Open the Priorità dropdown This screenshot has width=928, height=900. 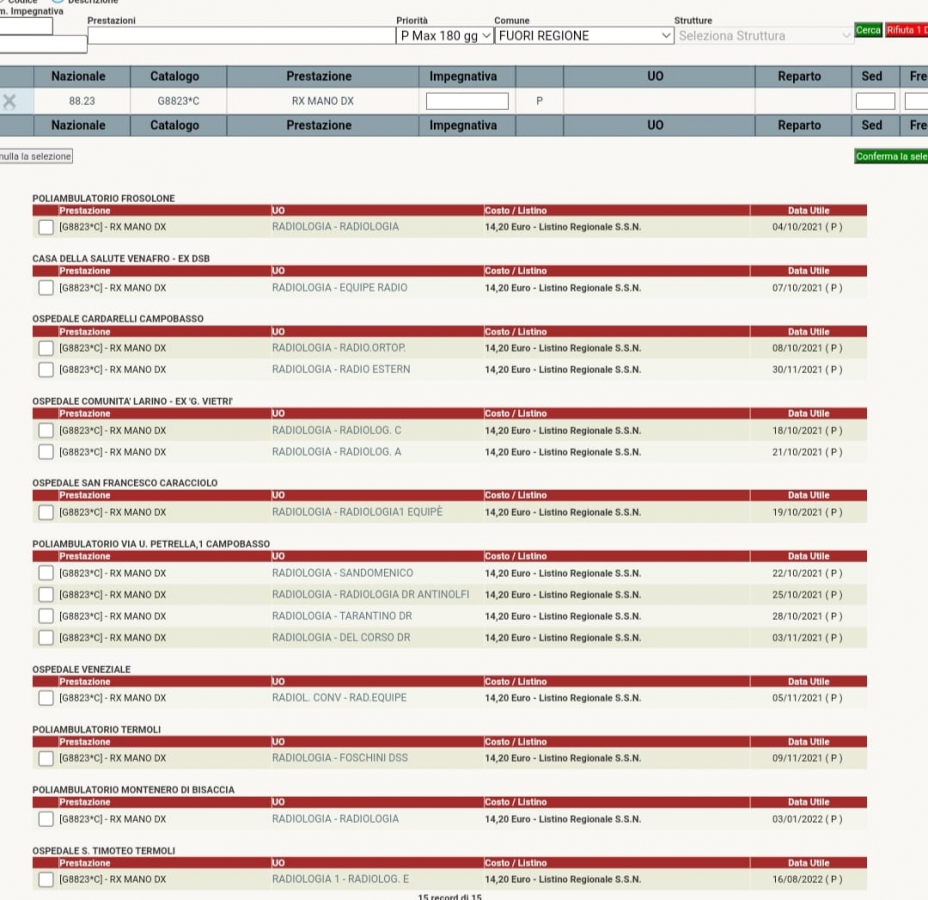tap(445, 36)
